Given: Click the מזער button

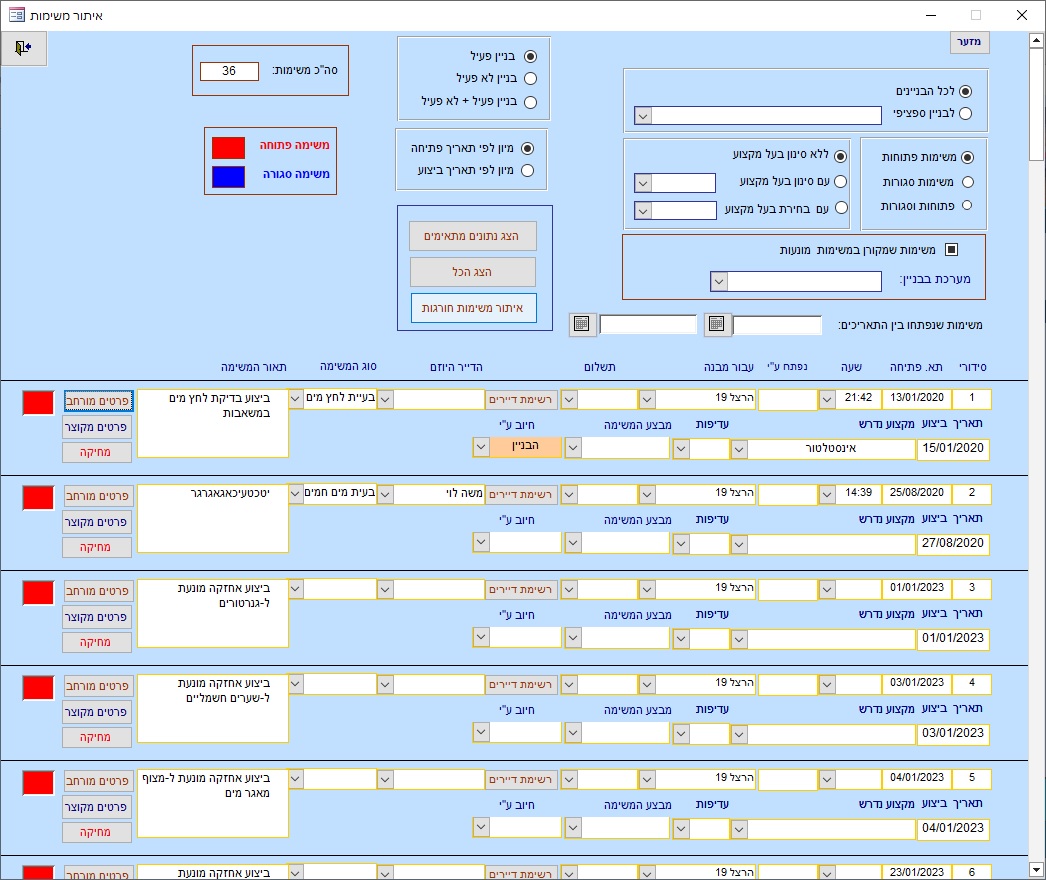Looking at the screenshot, I should click(x=969, y=42).
